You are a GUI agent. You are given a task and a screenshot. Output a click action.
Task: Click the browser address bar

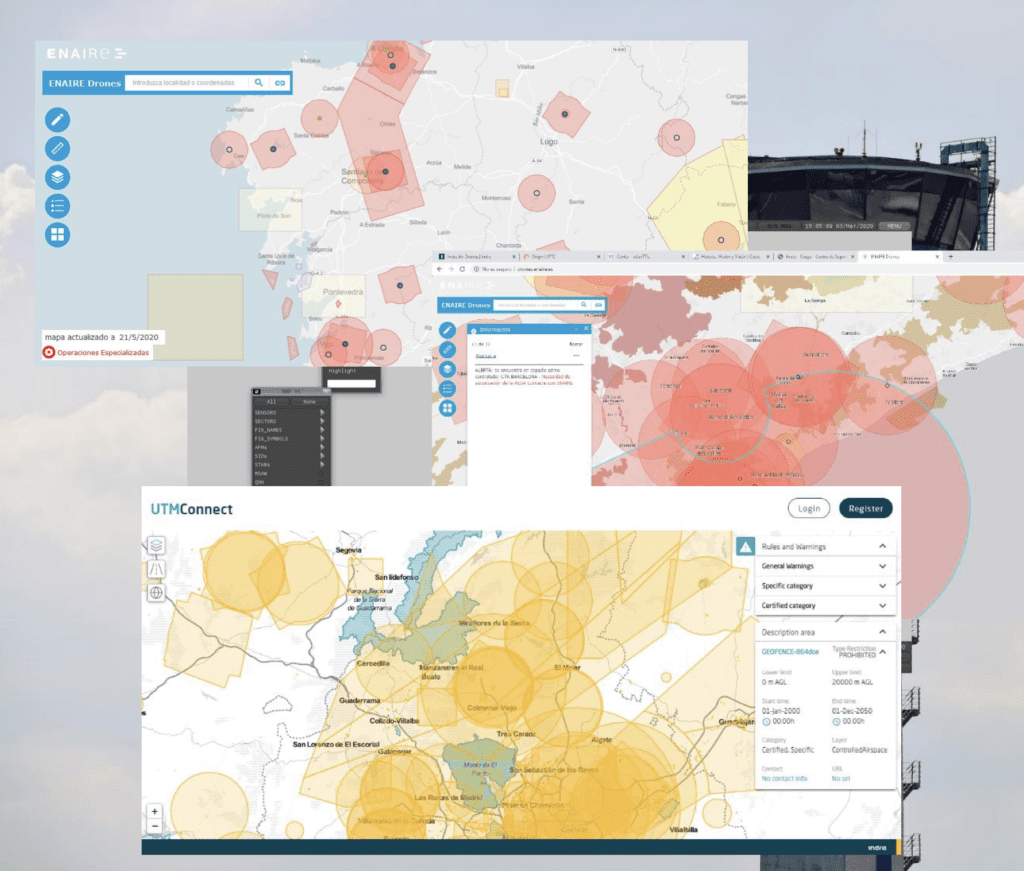pos(744,269)
